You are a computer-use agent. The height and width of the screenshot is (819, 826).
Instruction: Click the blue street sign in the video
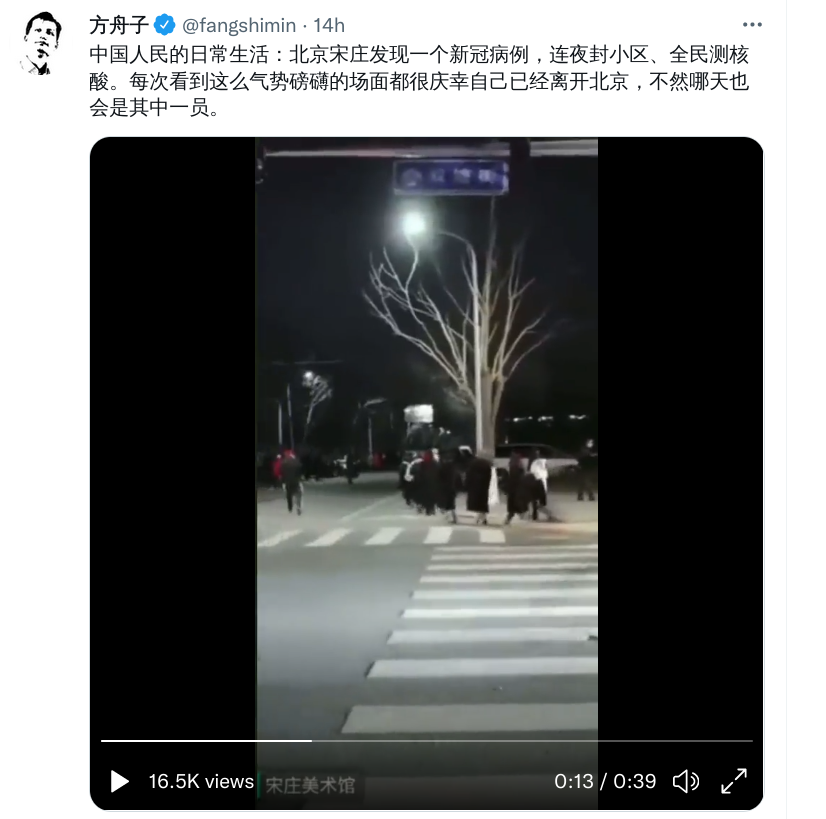click(451, 177)
